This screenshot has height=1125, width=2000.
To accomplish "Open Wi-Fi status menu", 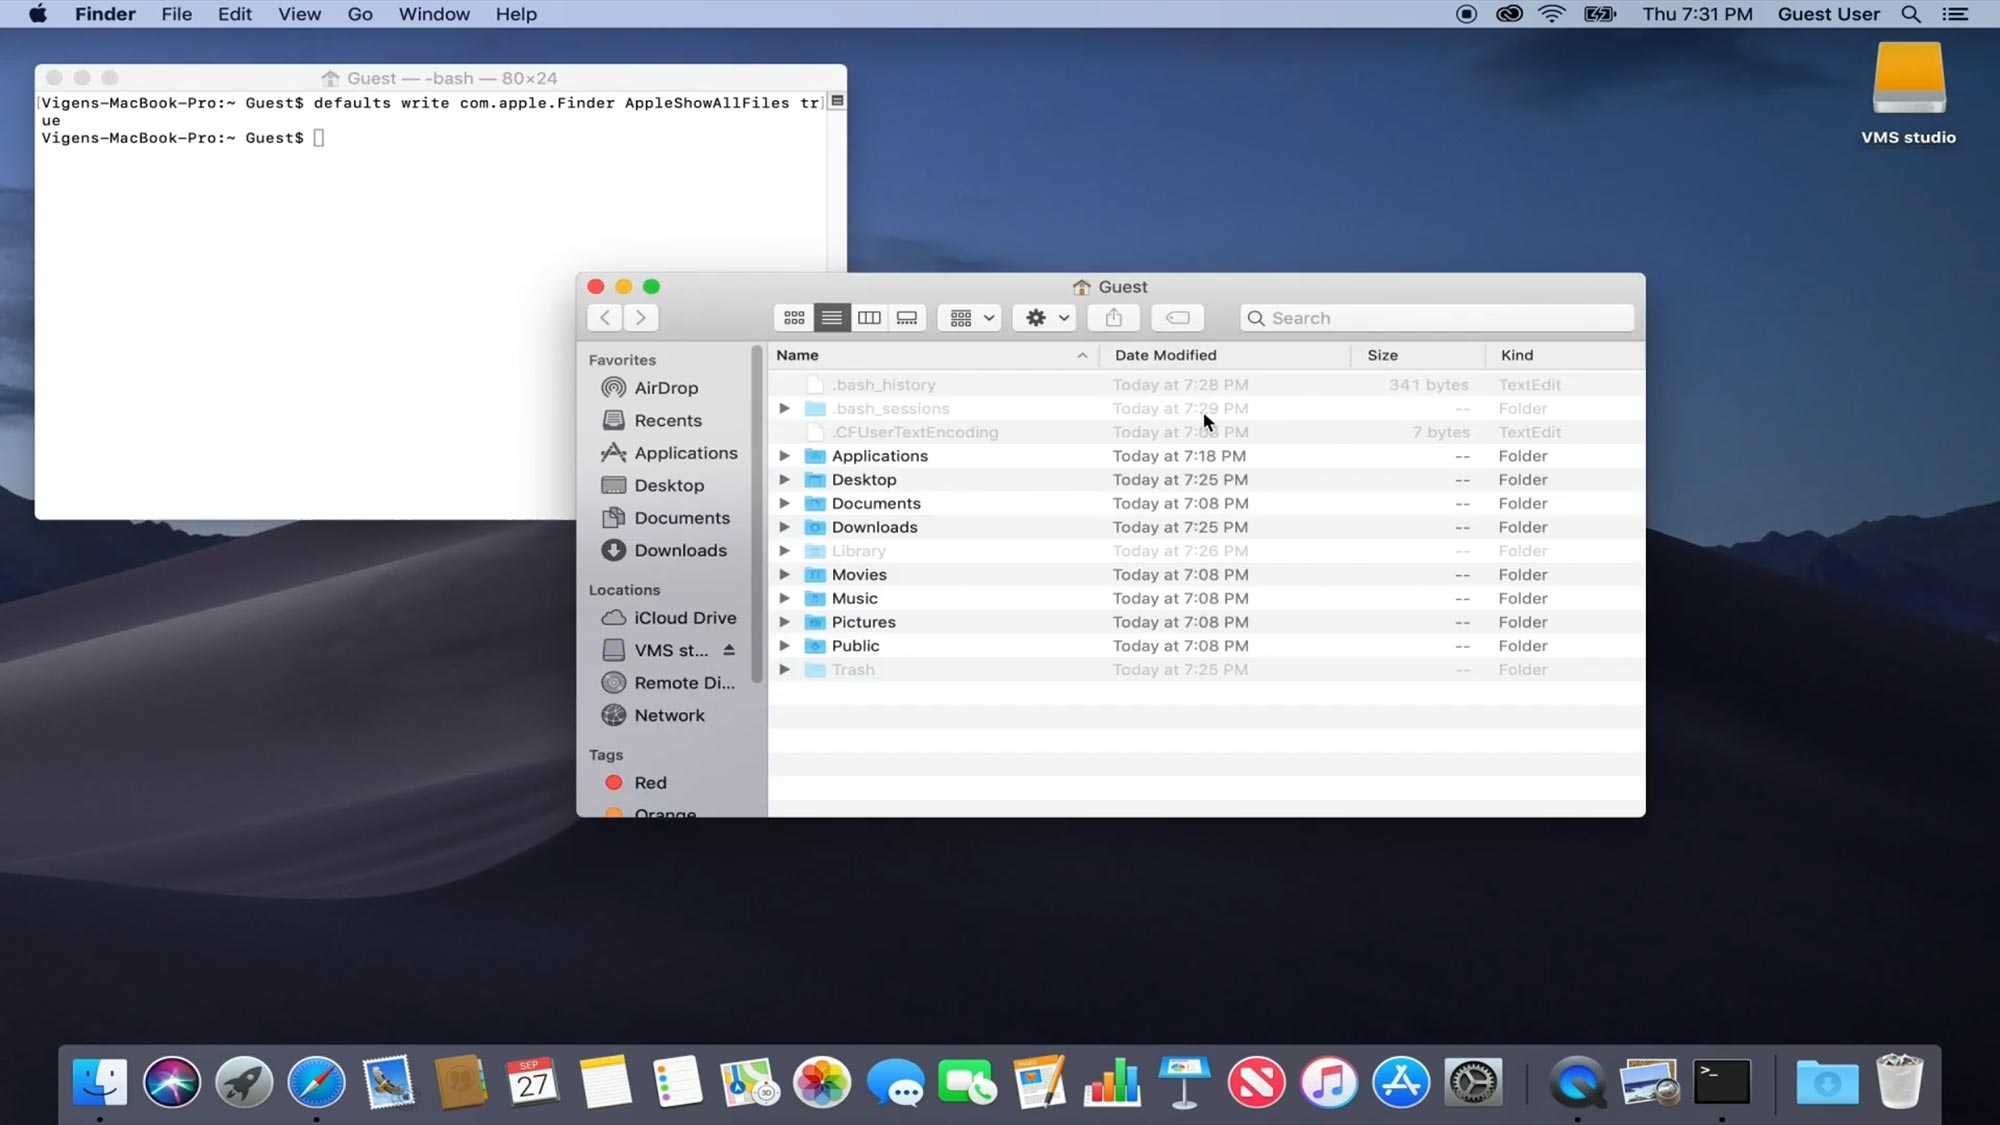I will (1552, 14).
